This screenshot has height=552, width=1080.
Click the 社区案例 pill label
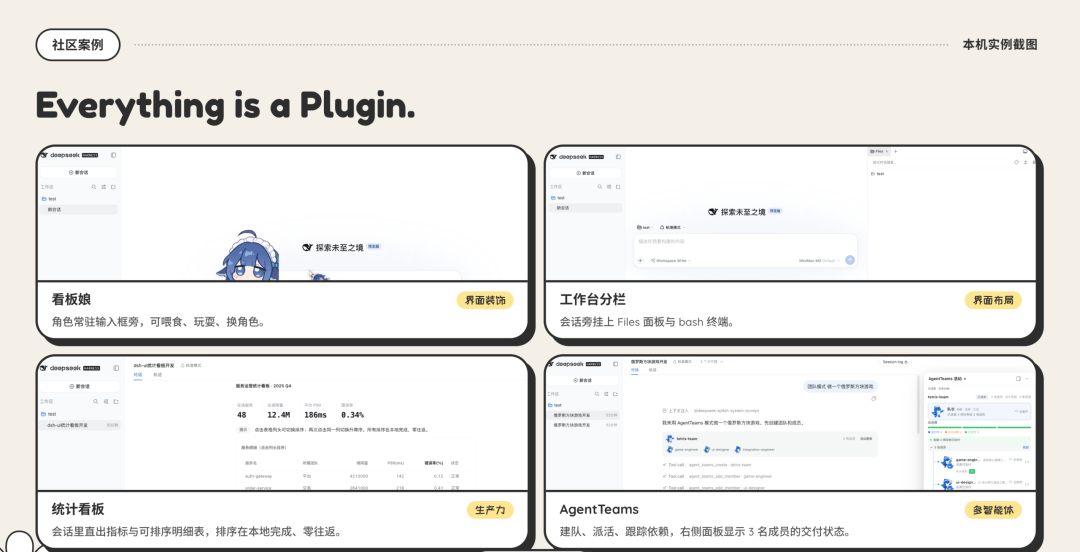point(78,45)
